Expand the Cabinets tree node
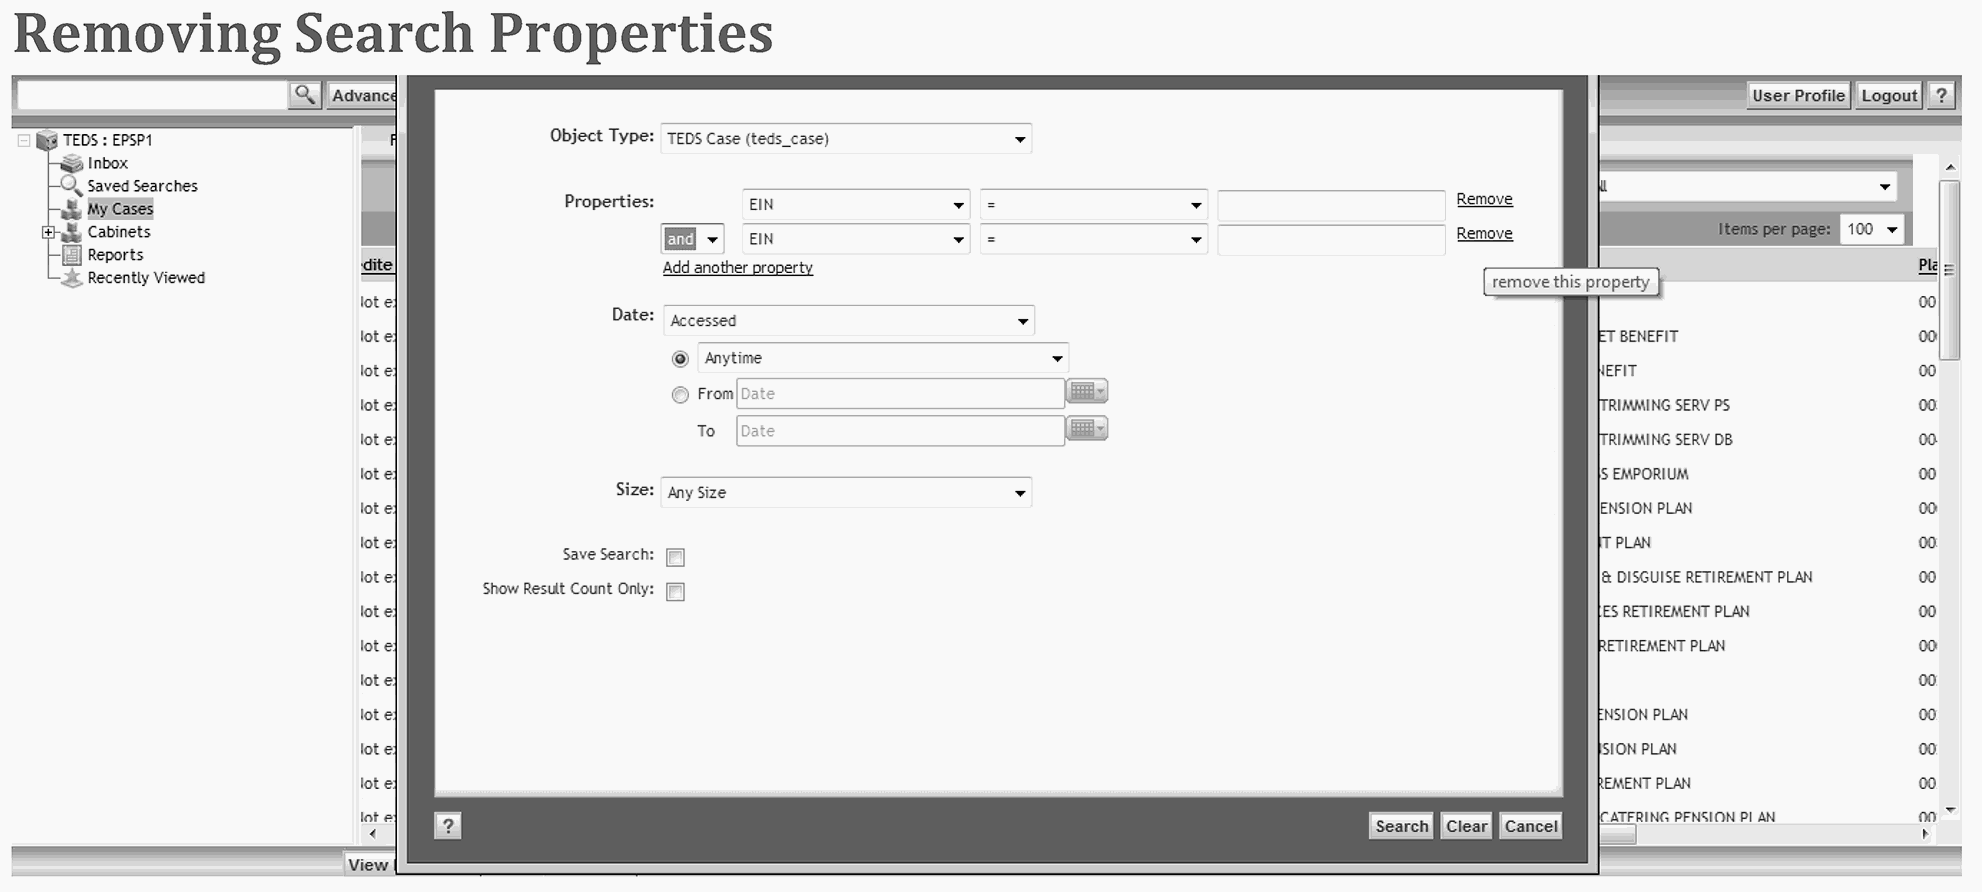 (47, 232)
